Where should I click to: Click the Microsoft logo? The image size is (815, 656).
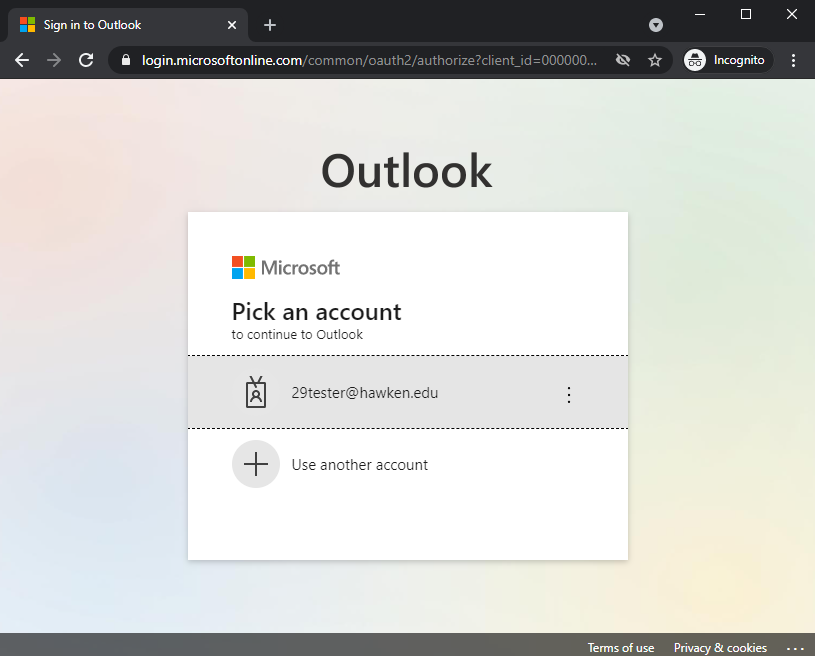286,267
